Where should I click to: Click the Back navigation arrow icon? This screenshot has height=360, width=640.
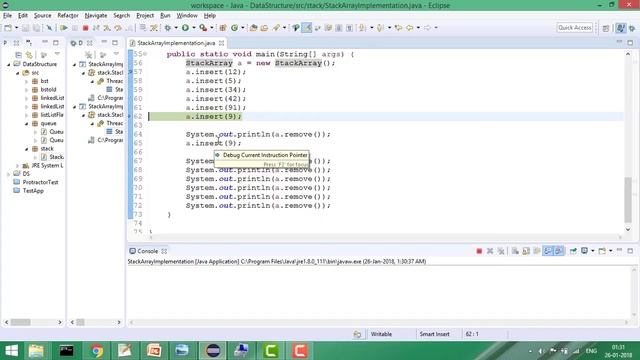pyautogui.click(x=409, y=28)
